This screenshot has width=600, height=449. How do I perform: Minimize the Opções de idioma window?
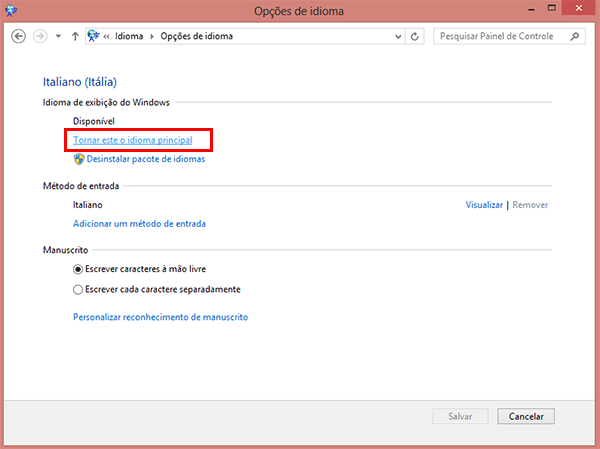coord(531,9)
